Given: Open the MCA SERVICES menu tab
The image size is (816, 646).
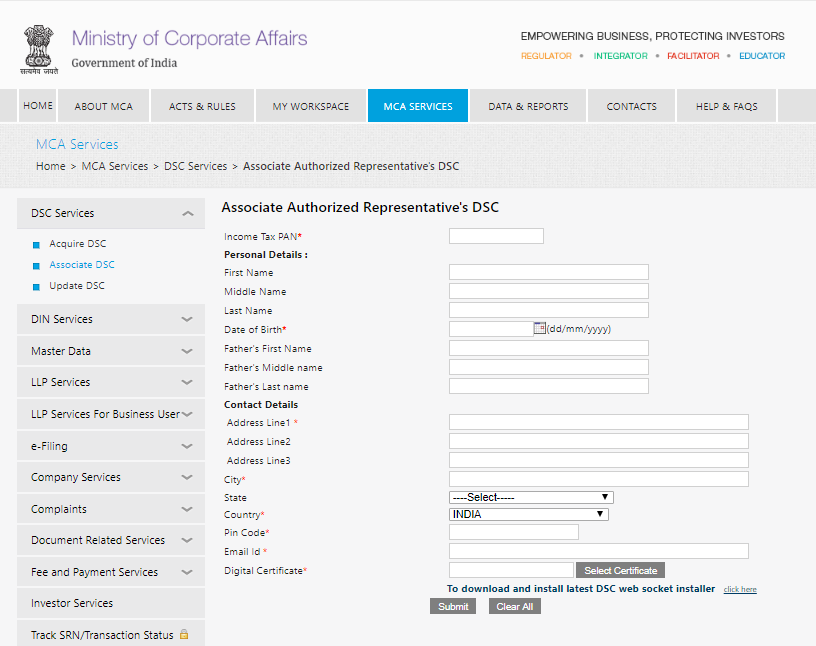Looking at the screenshot, I should (418, 106).
